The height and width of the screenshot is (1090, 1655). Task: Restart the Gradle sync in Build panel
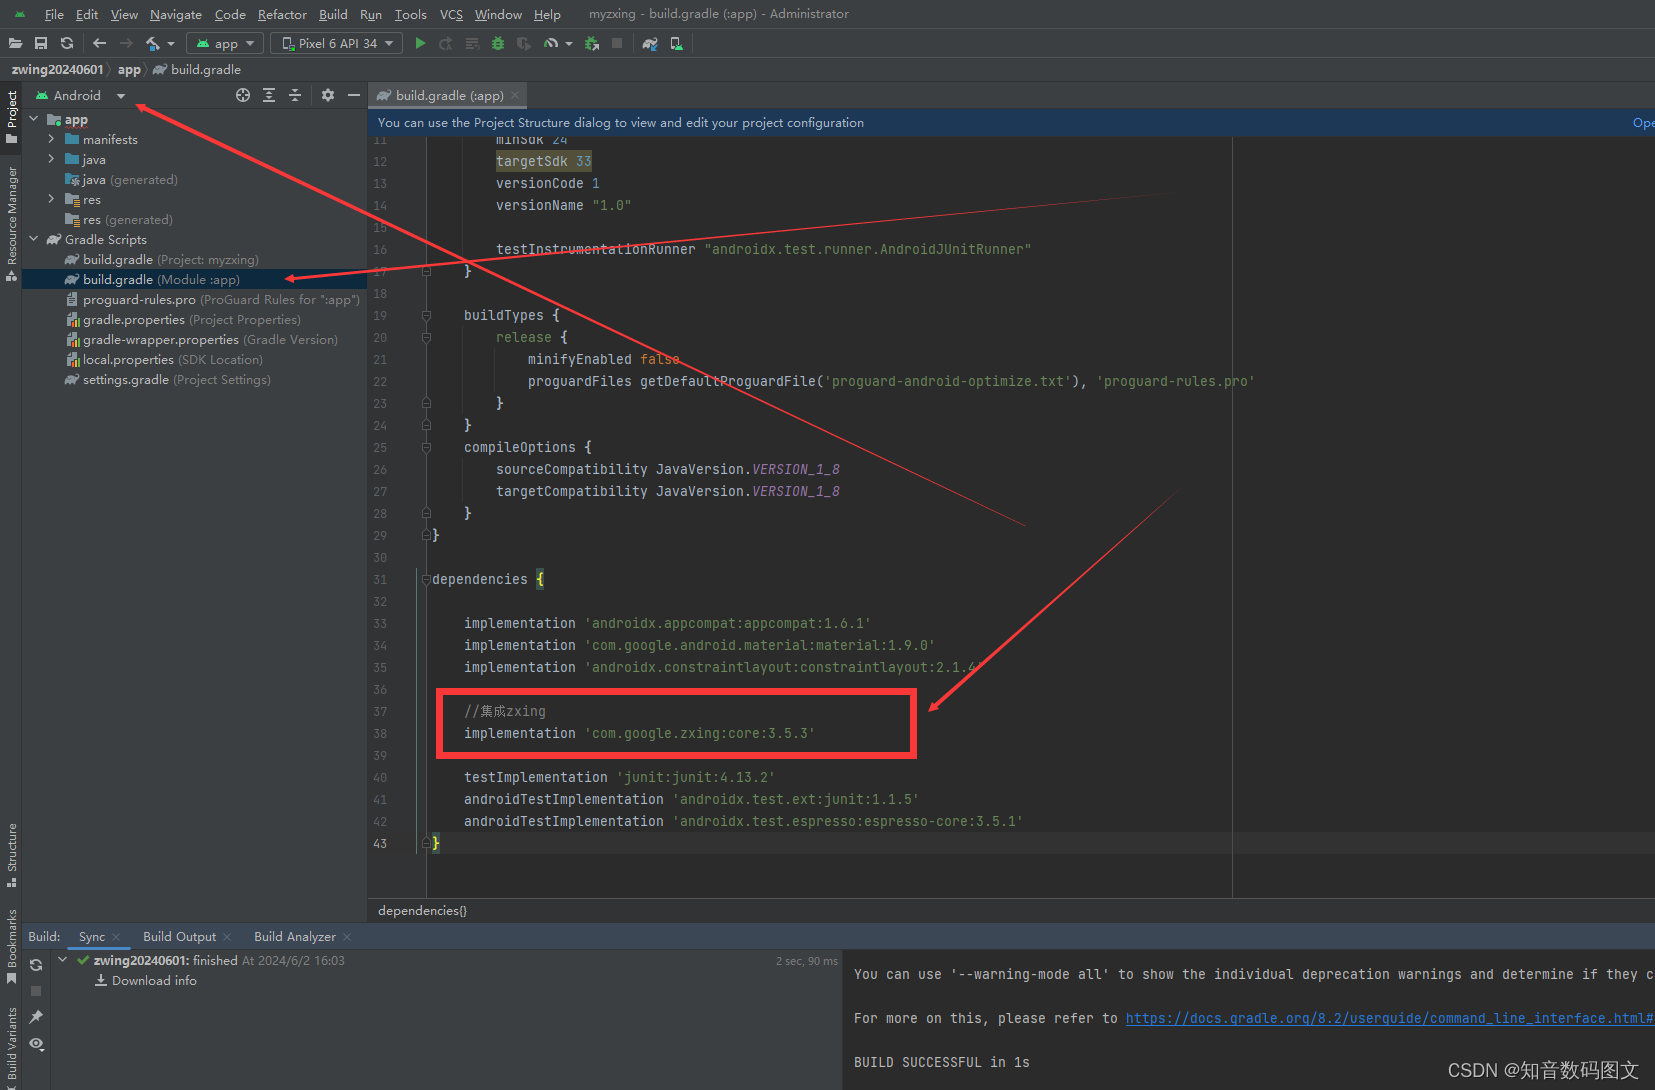coord(35,965)
